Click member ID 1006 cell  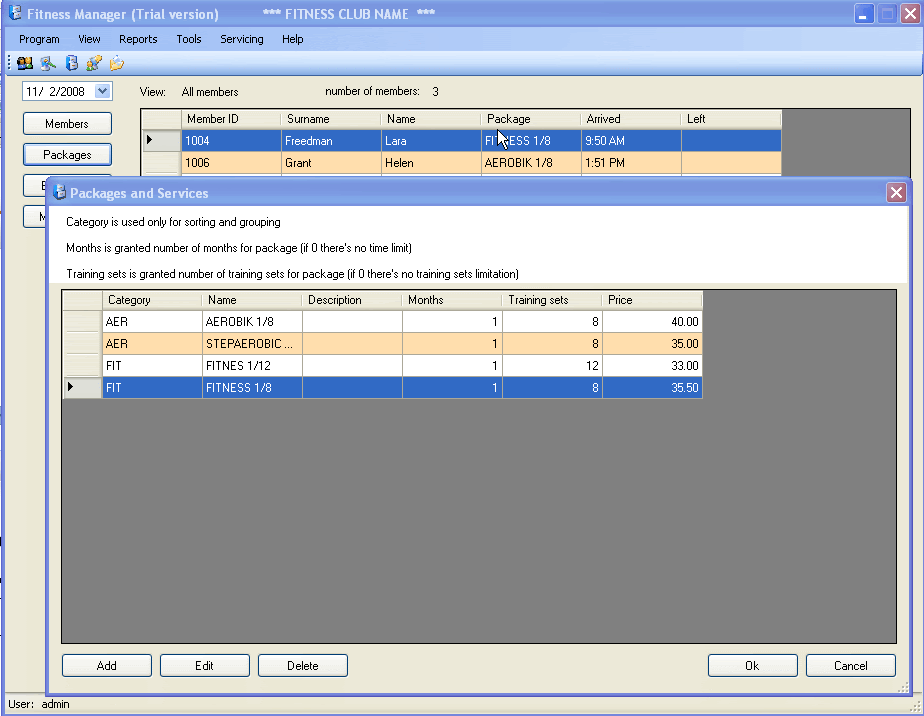[x=231, y=163]
